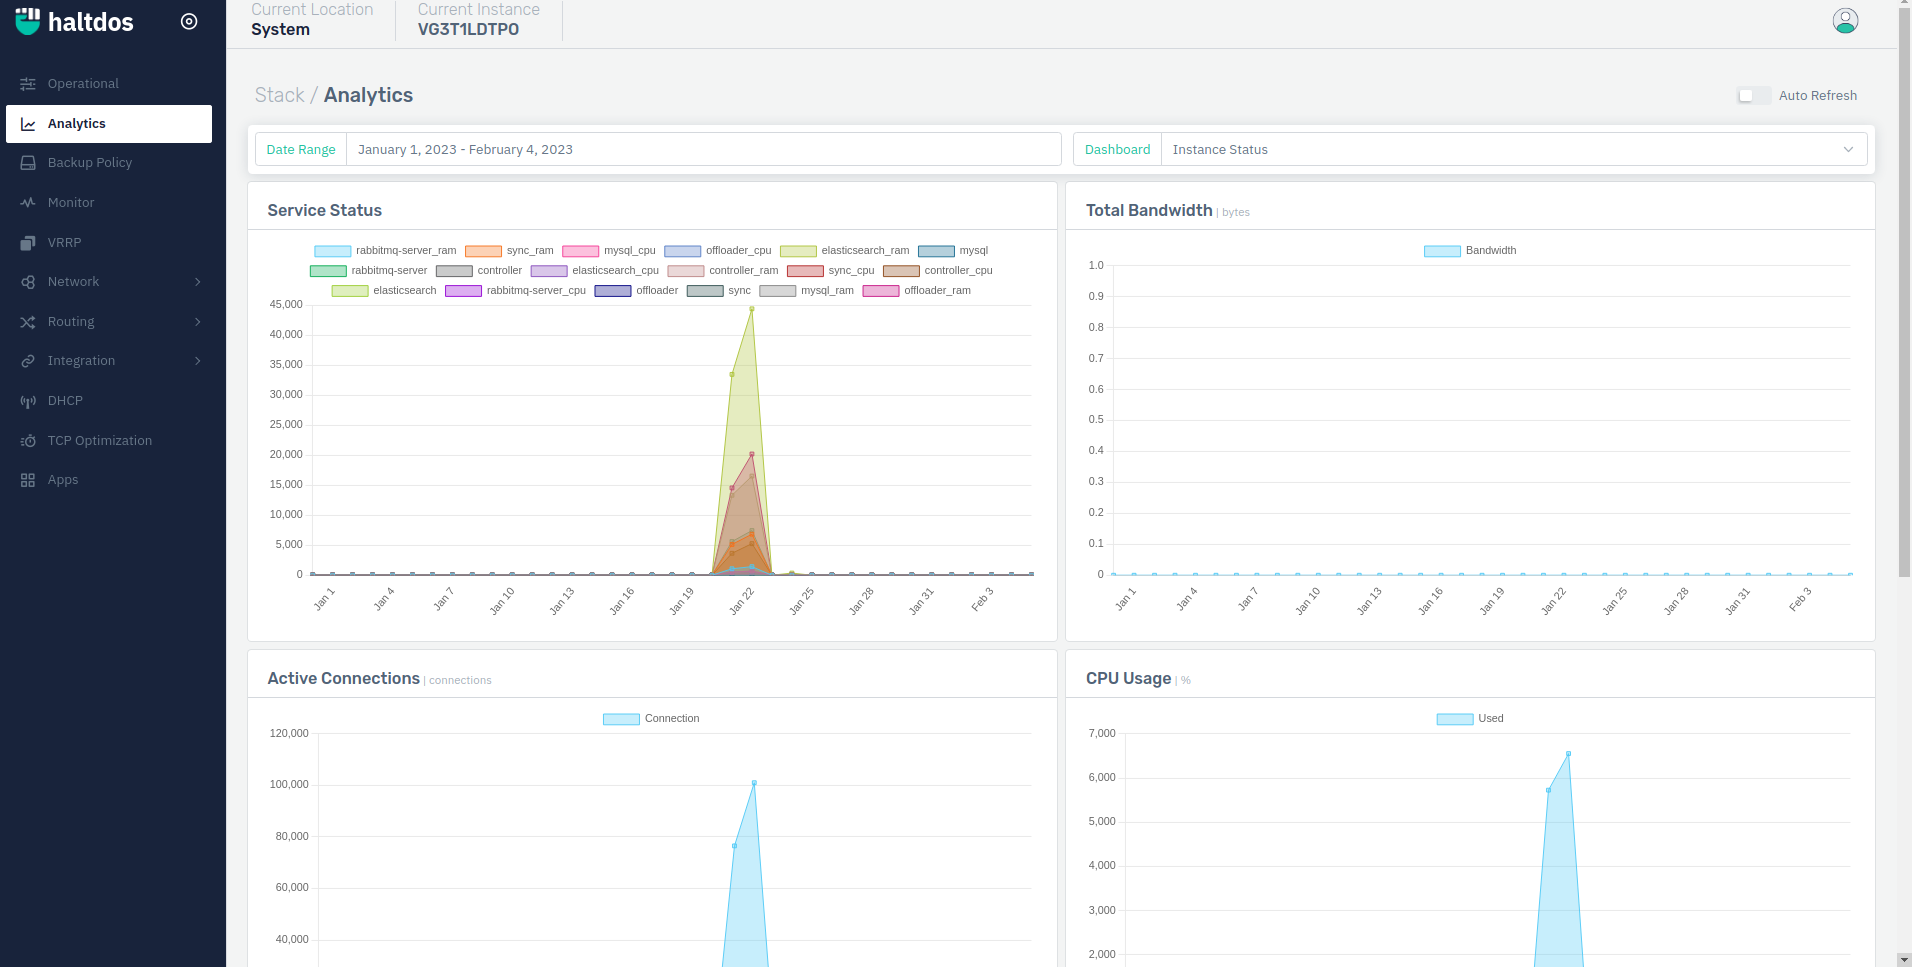Open the DHCP menu item
Screen dimensions: 1912x967
[x=109, y=401]
